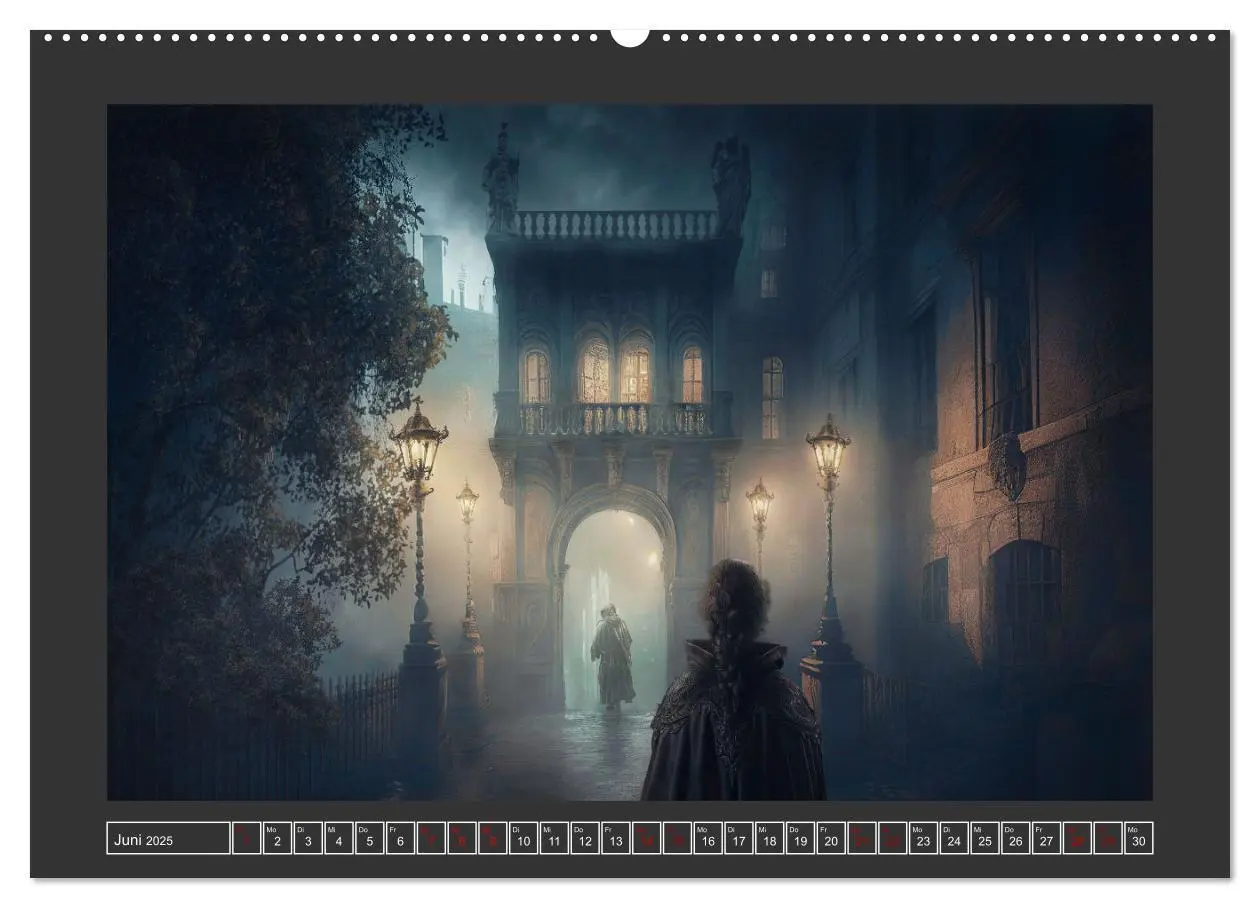The height and width of the screenshot is (908, 1260).
Task: Select the Mo 30 date cell
Action: point(1139,838)
